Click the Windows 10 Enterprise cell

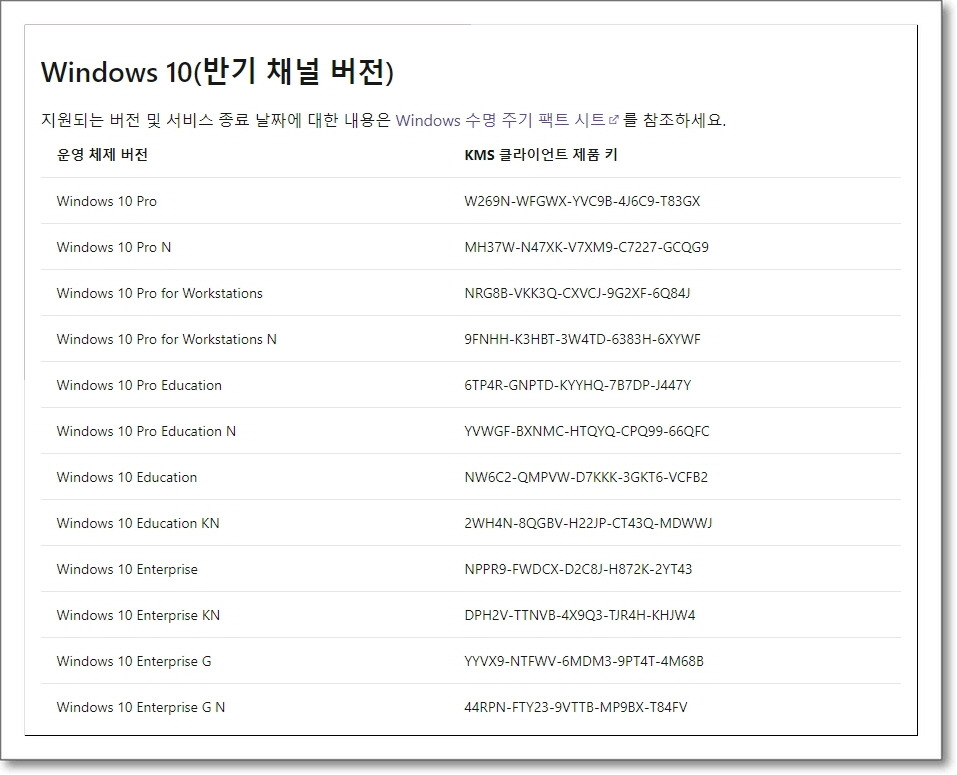tap(127, 569)
